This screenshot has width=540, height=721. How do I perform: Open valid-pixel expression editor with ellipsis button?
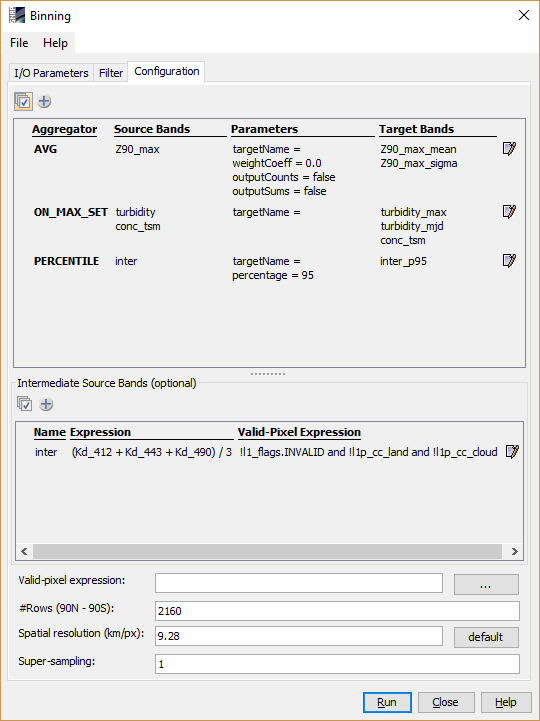[486, 584]
